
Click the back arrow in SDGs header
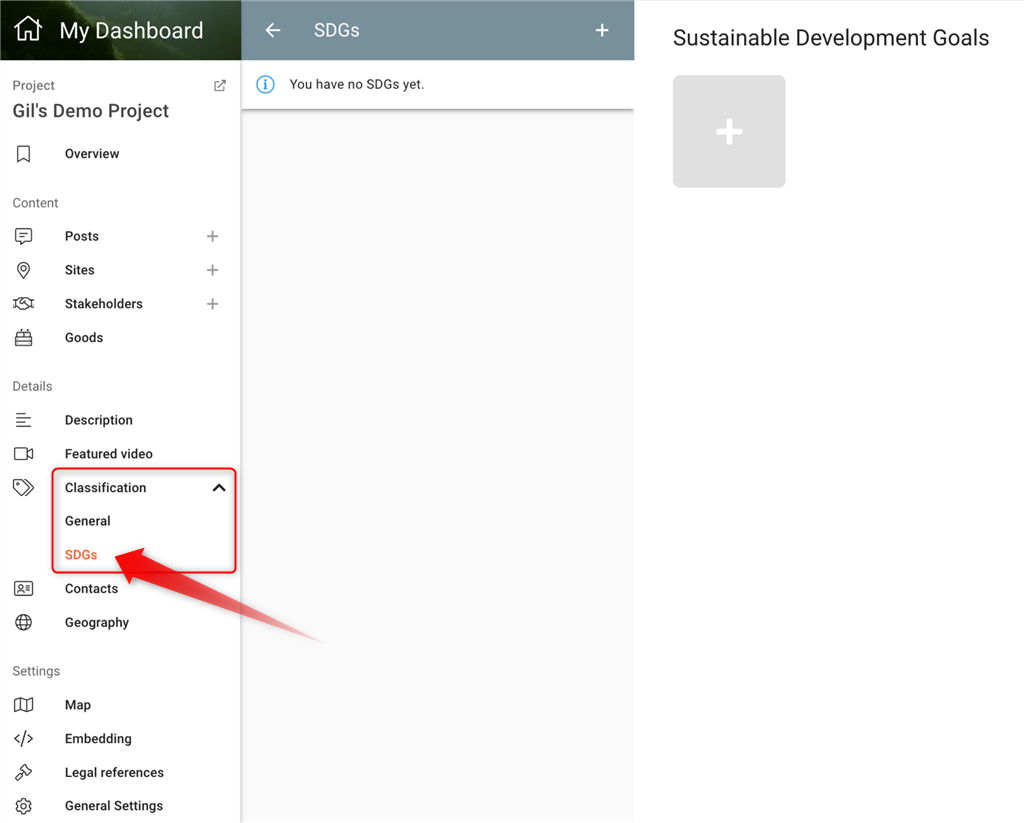(x=273, y=30)
